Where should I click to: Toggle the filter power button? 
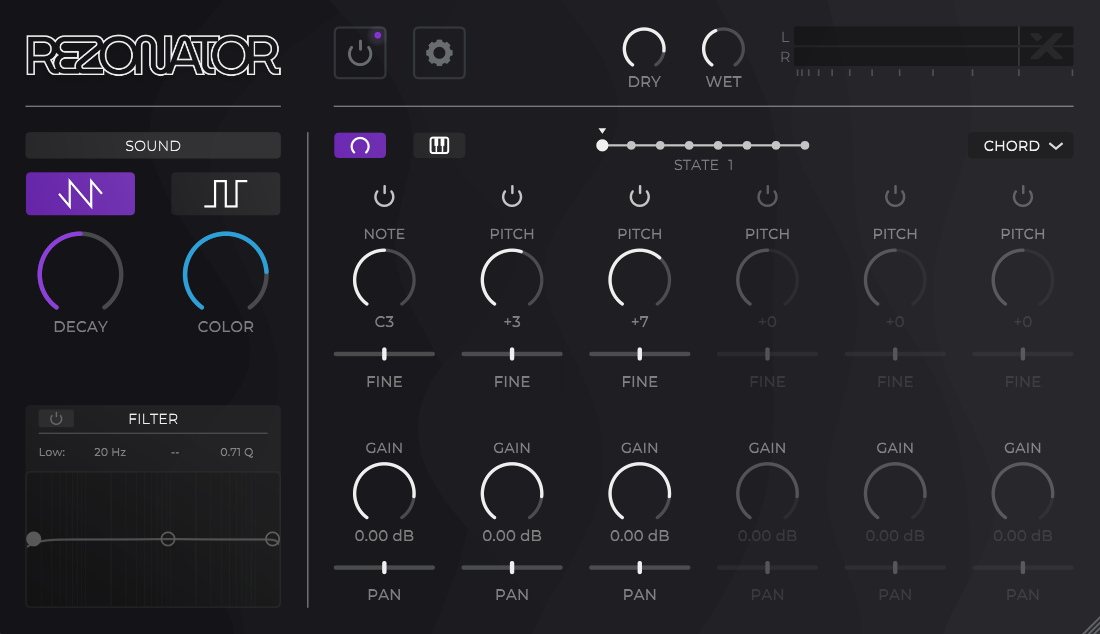[x=56, y=419]
